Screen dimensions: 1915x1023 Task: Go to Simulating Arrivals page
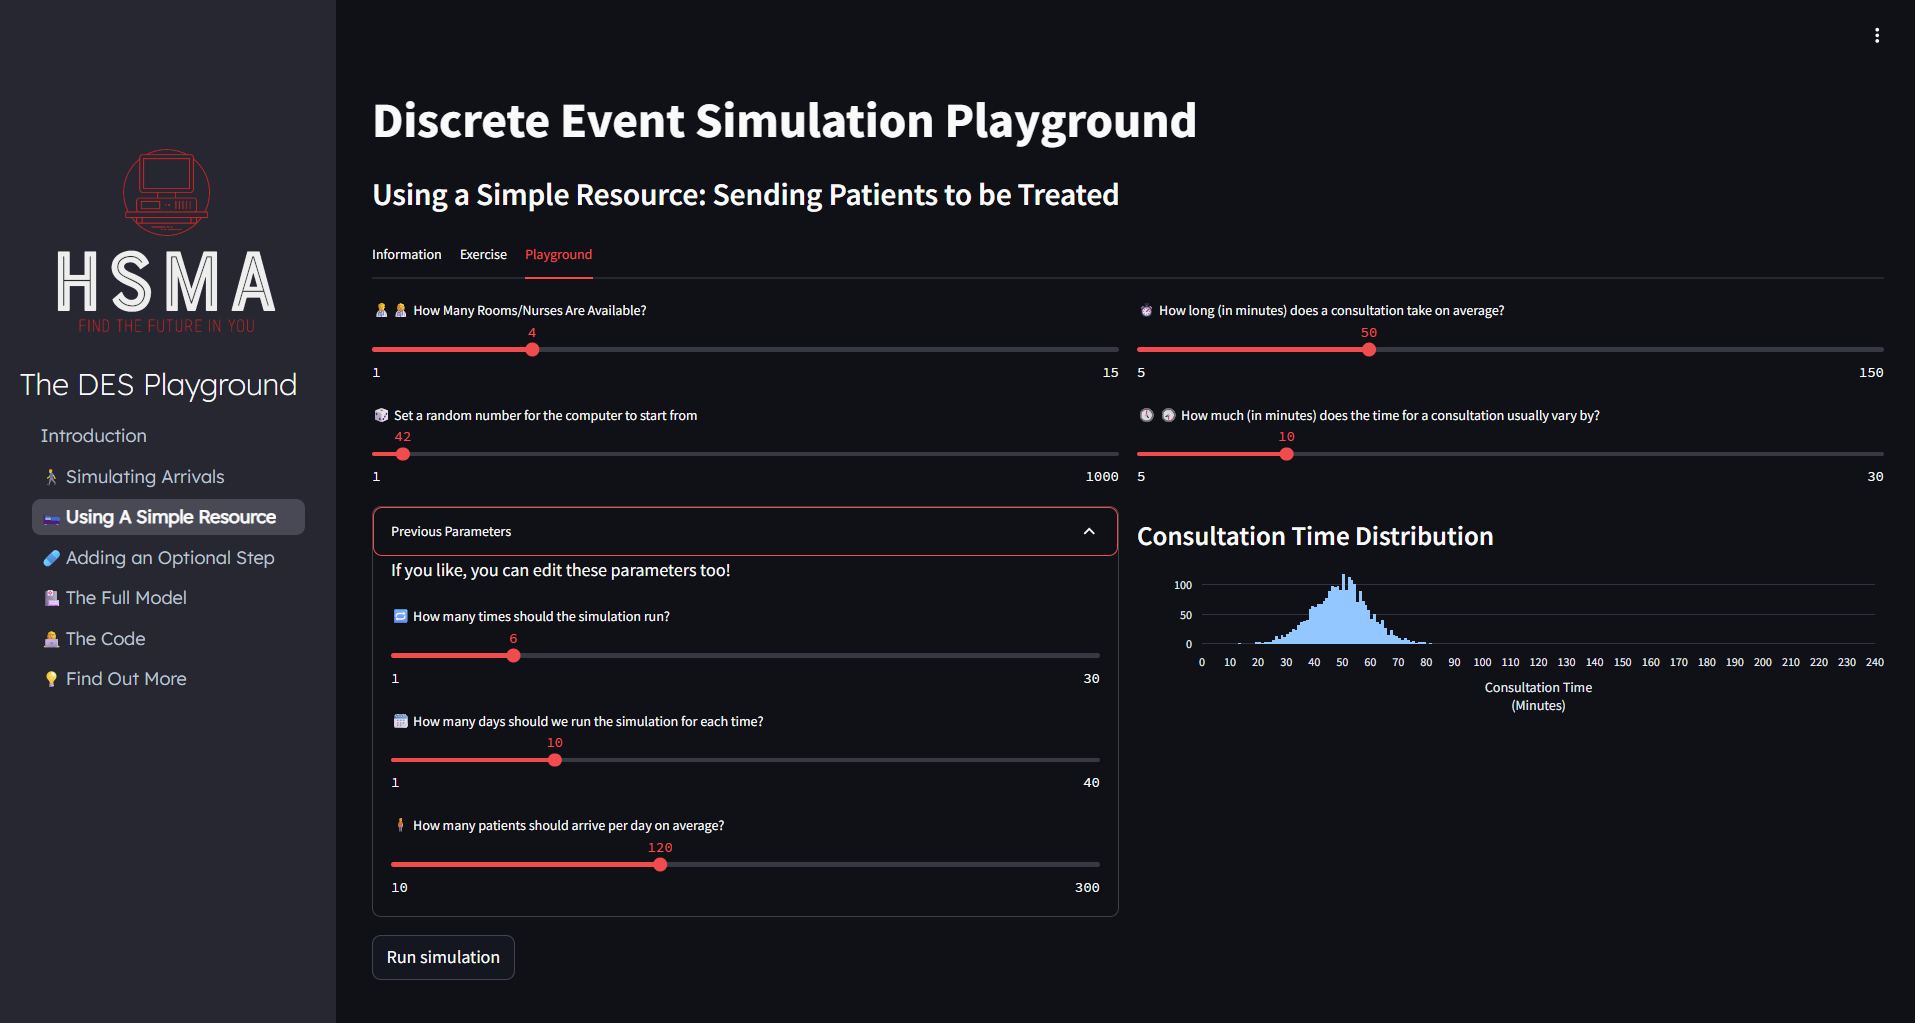[168, 477]
